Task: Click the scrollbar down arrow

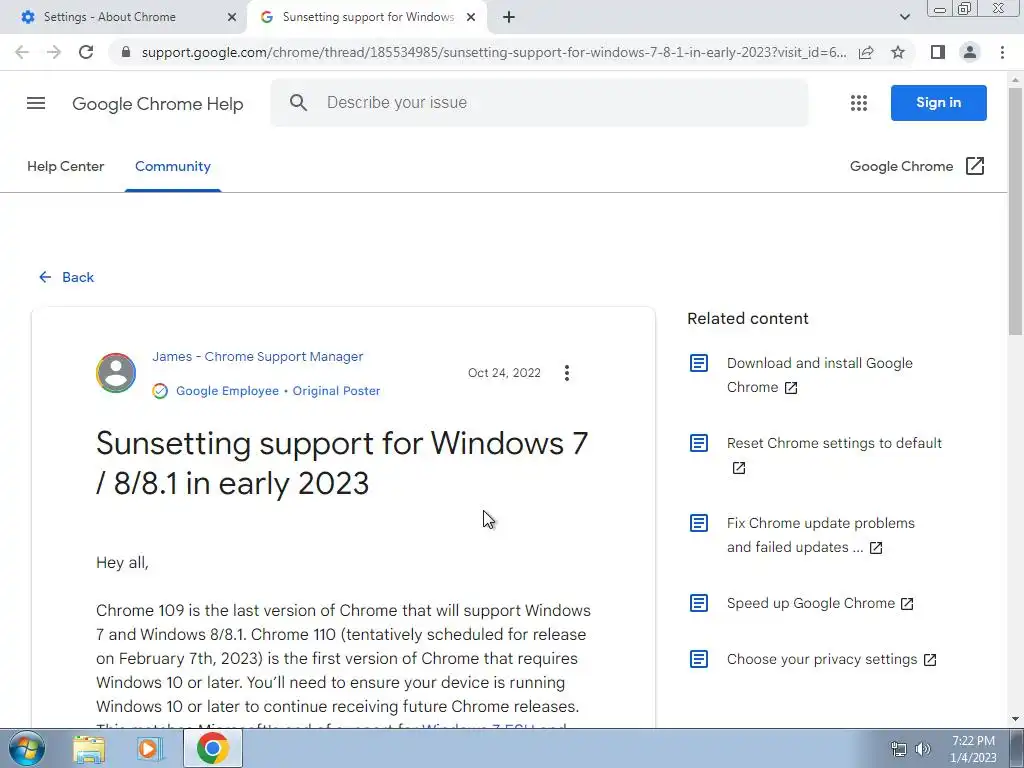Action: tap(1016, 720)
